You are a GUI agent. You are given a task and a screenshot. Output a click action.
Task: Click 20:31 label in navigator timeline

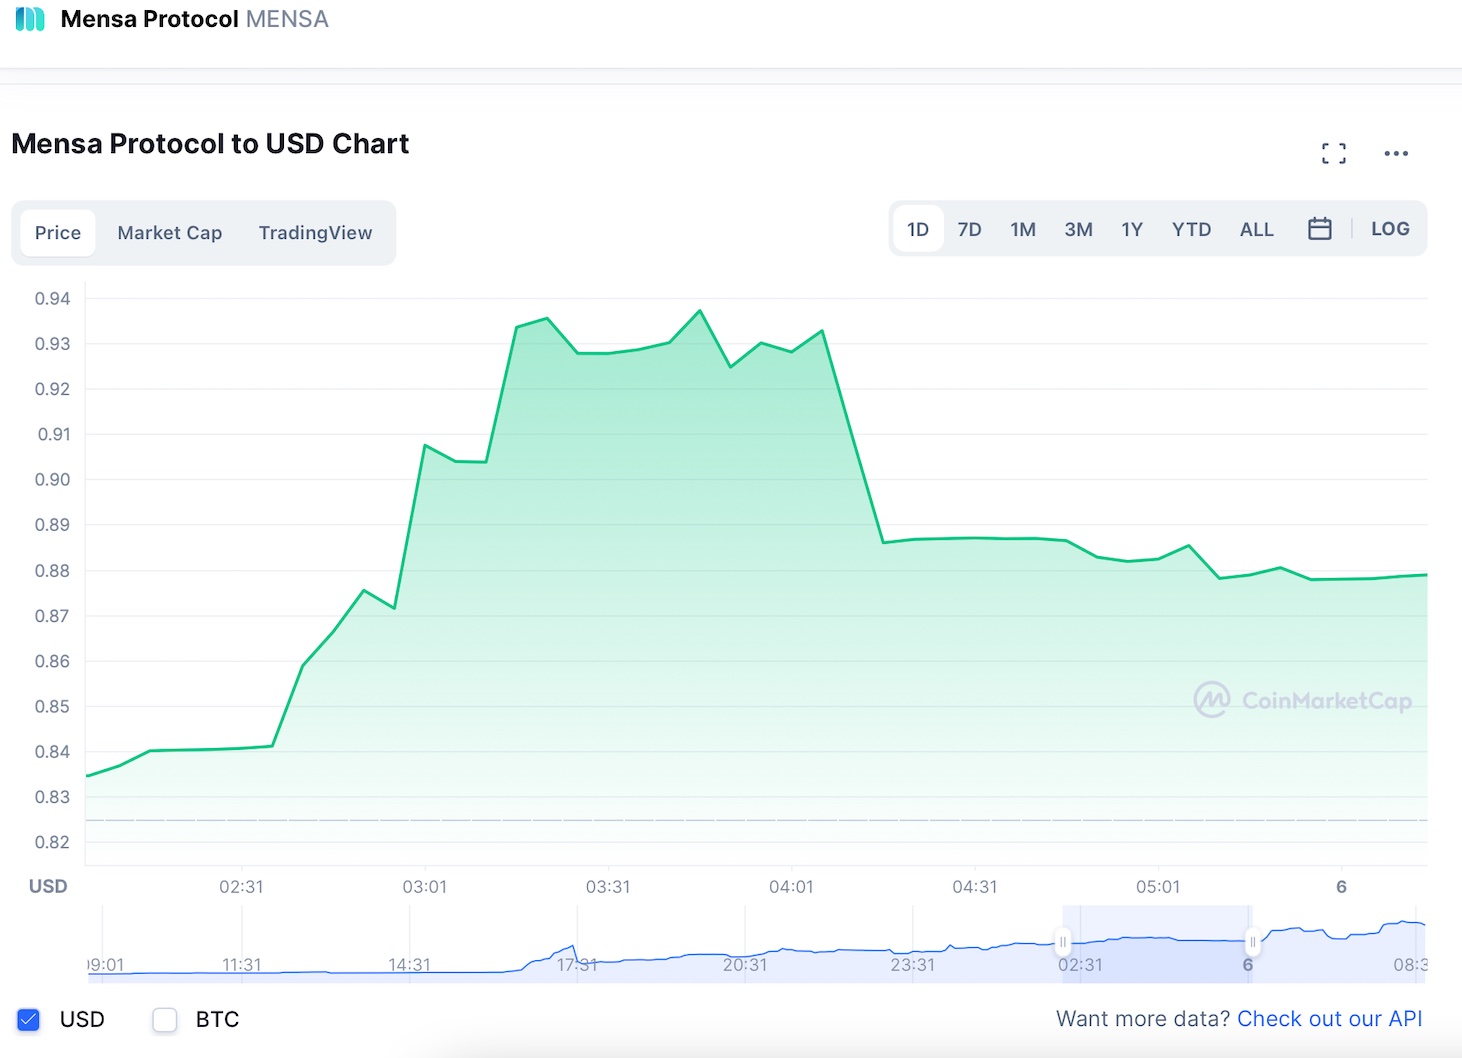pyautogui.click(x=745, y=965)
